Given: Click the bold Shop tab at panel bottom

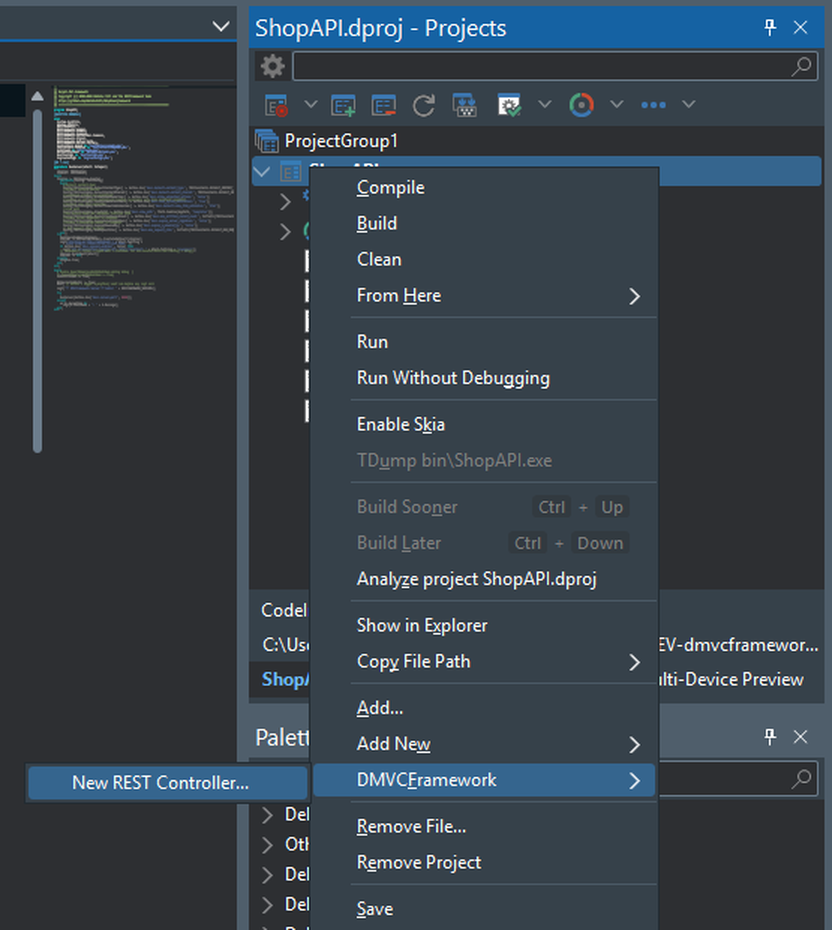Looking at the screenshot, I should 285,679.
